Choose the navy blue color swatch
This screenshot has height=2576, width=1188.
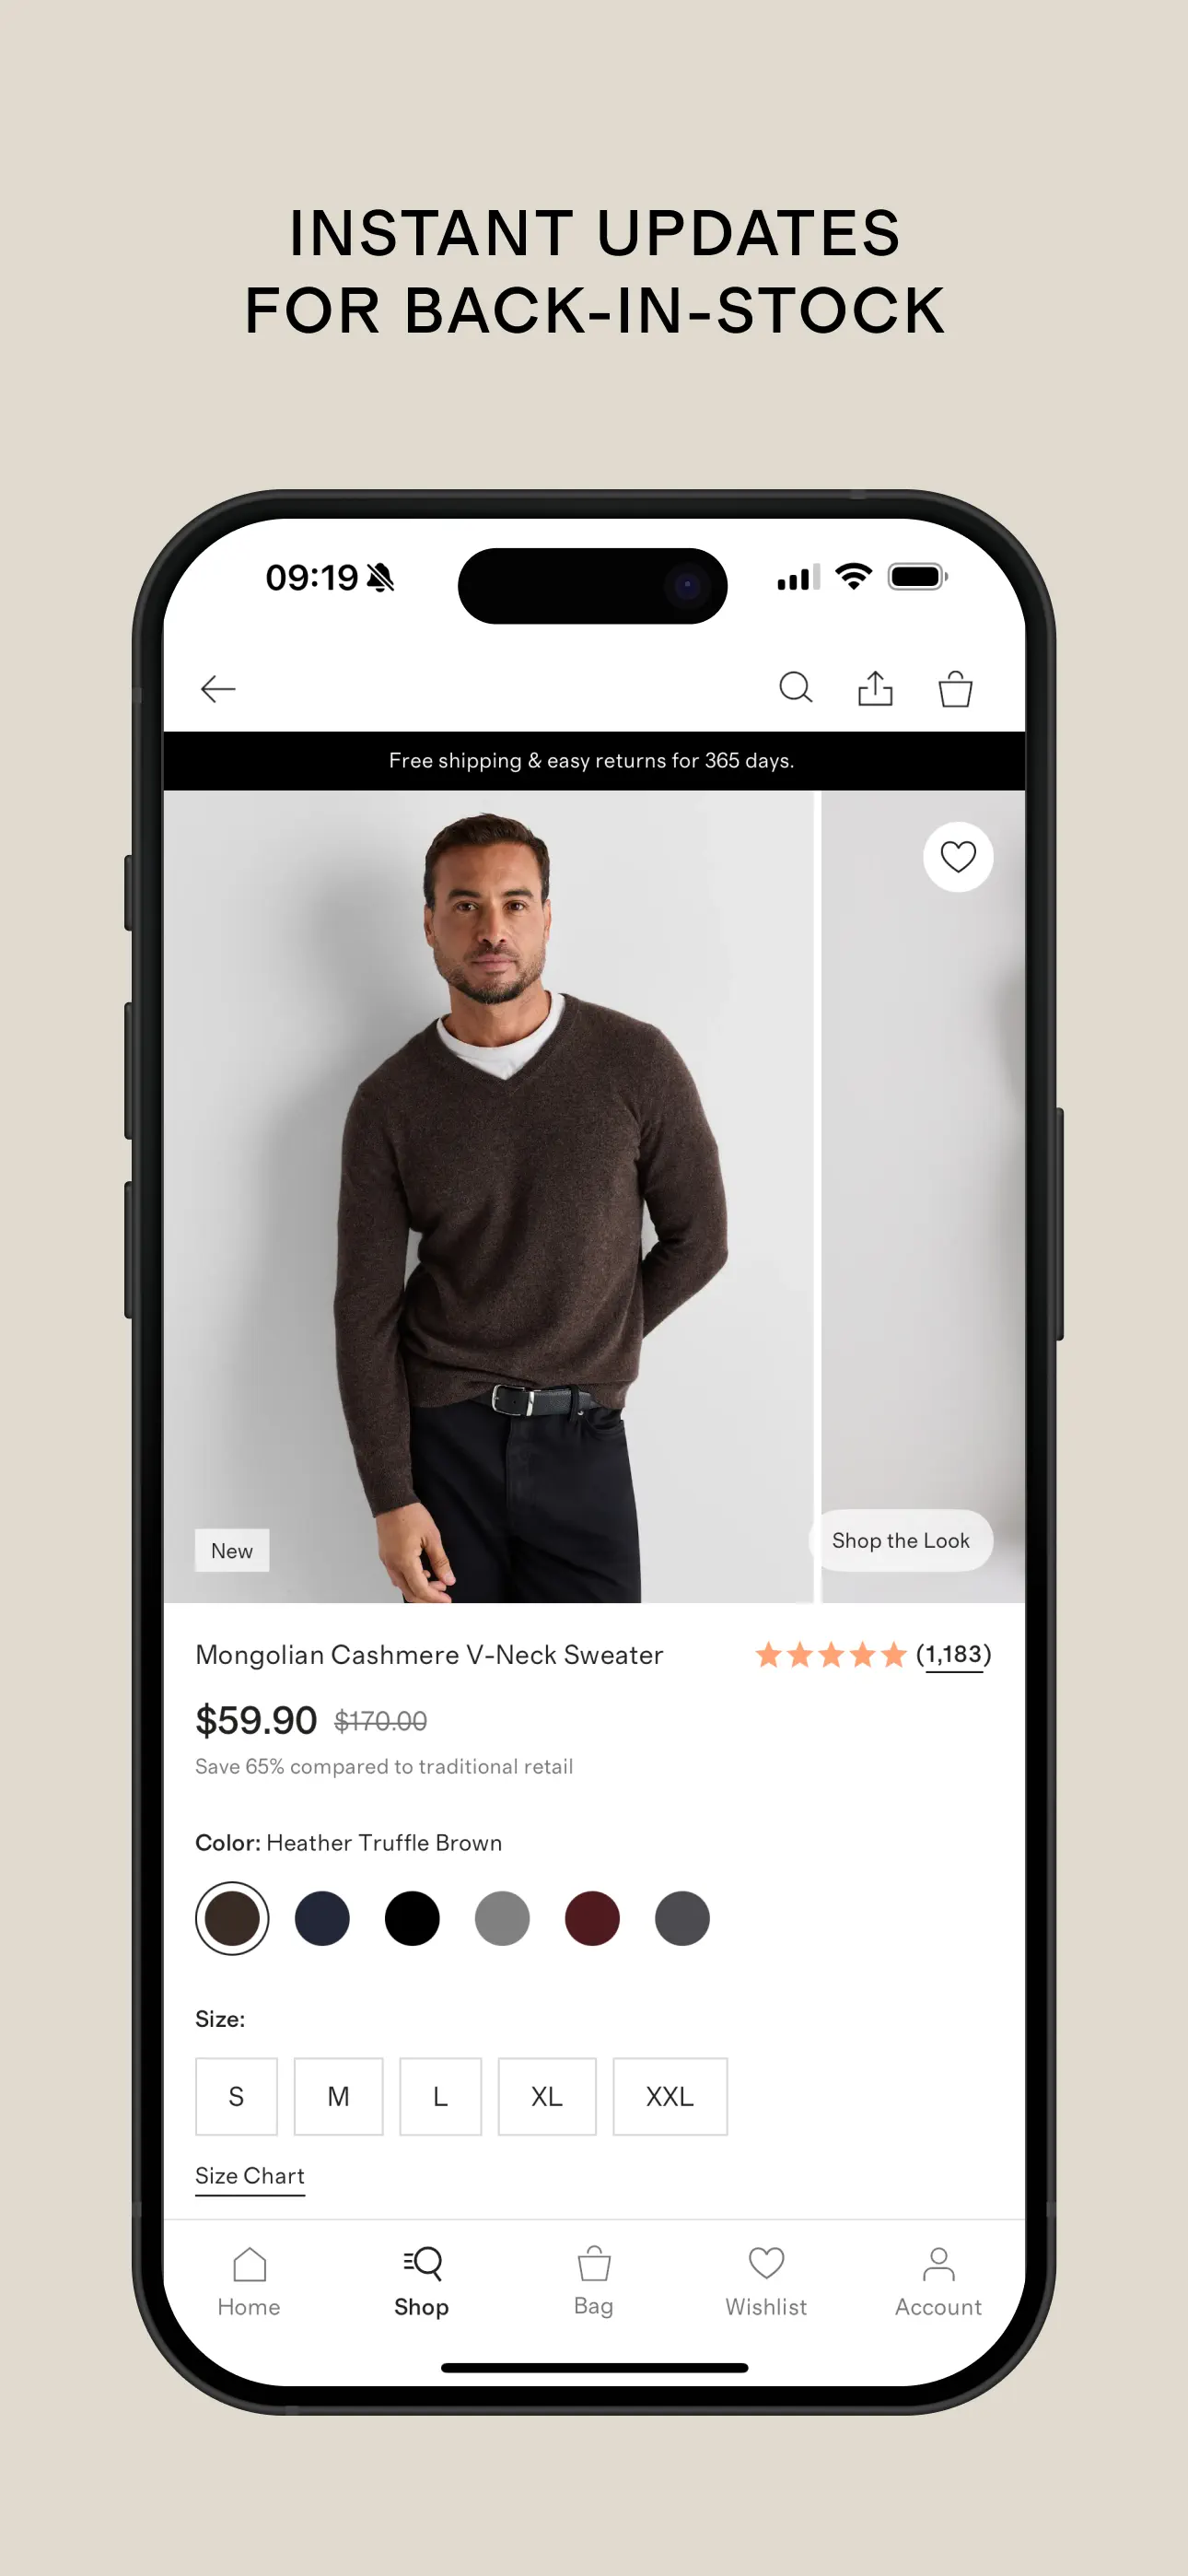pos(322,1918)
